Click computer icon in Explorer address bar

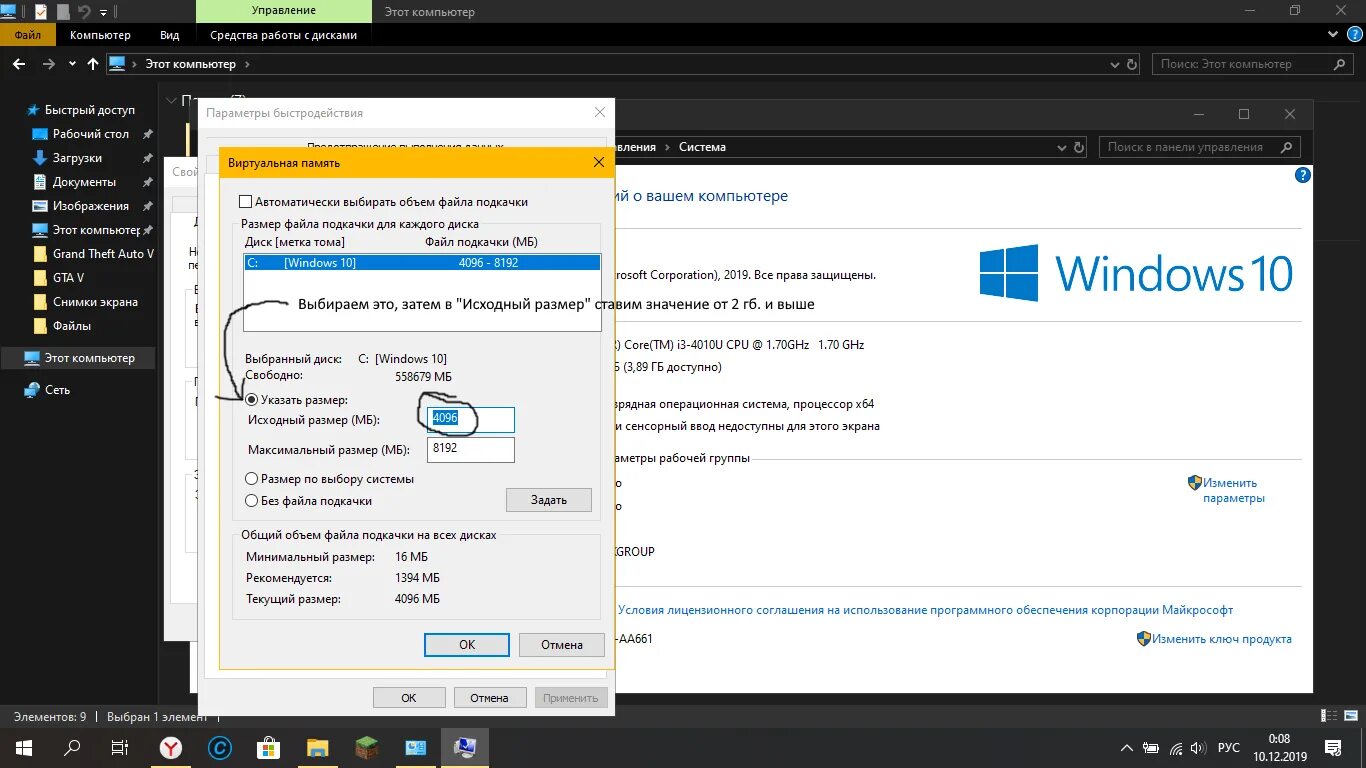click(x=117, y=64)
